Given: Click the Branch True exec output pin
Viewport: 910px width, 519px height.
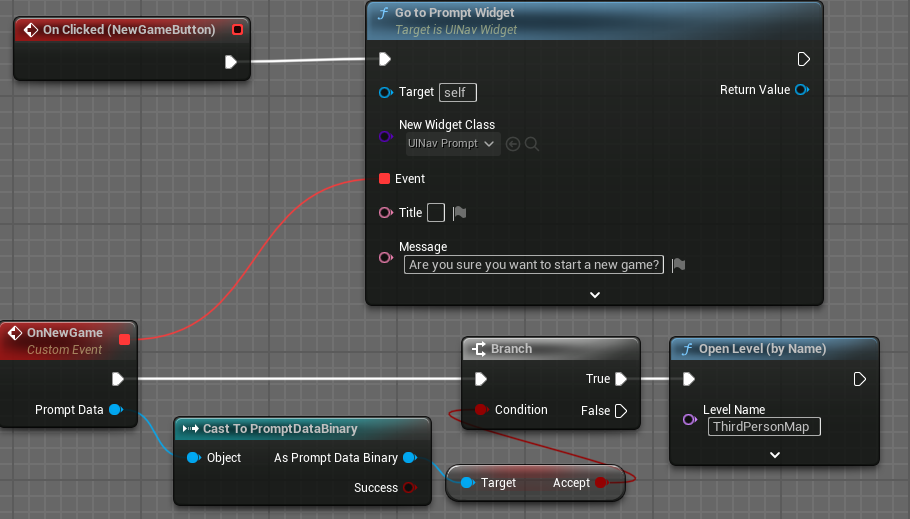Looking at the screenshot, I should [621, 379].
